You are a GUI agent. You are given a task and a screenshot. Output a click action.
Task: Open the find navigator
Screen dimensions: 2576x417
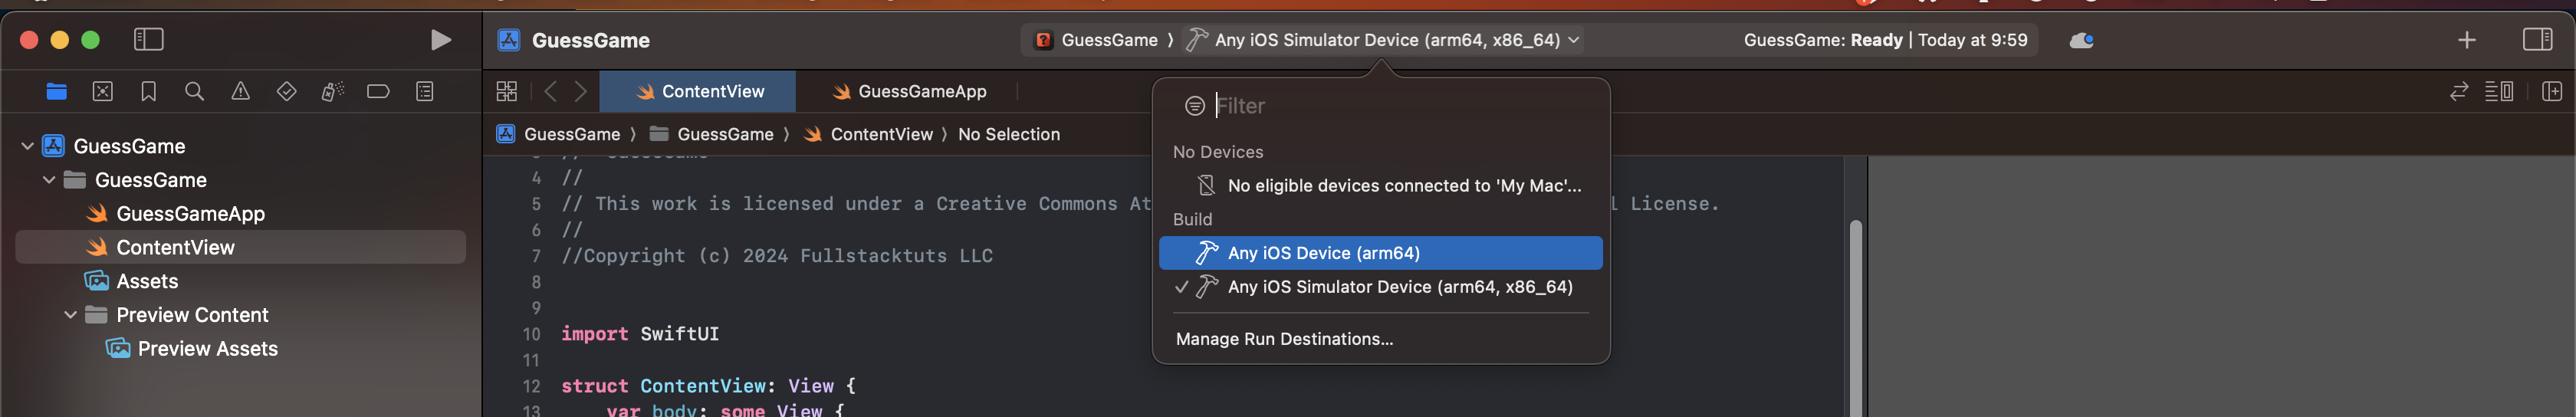pos(195,92)
